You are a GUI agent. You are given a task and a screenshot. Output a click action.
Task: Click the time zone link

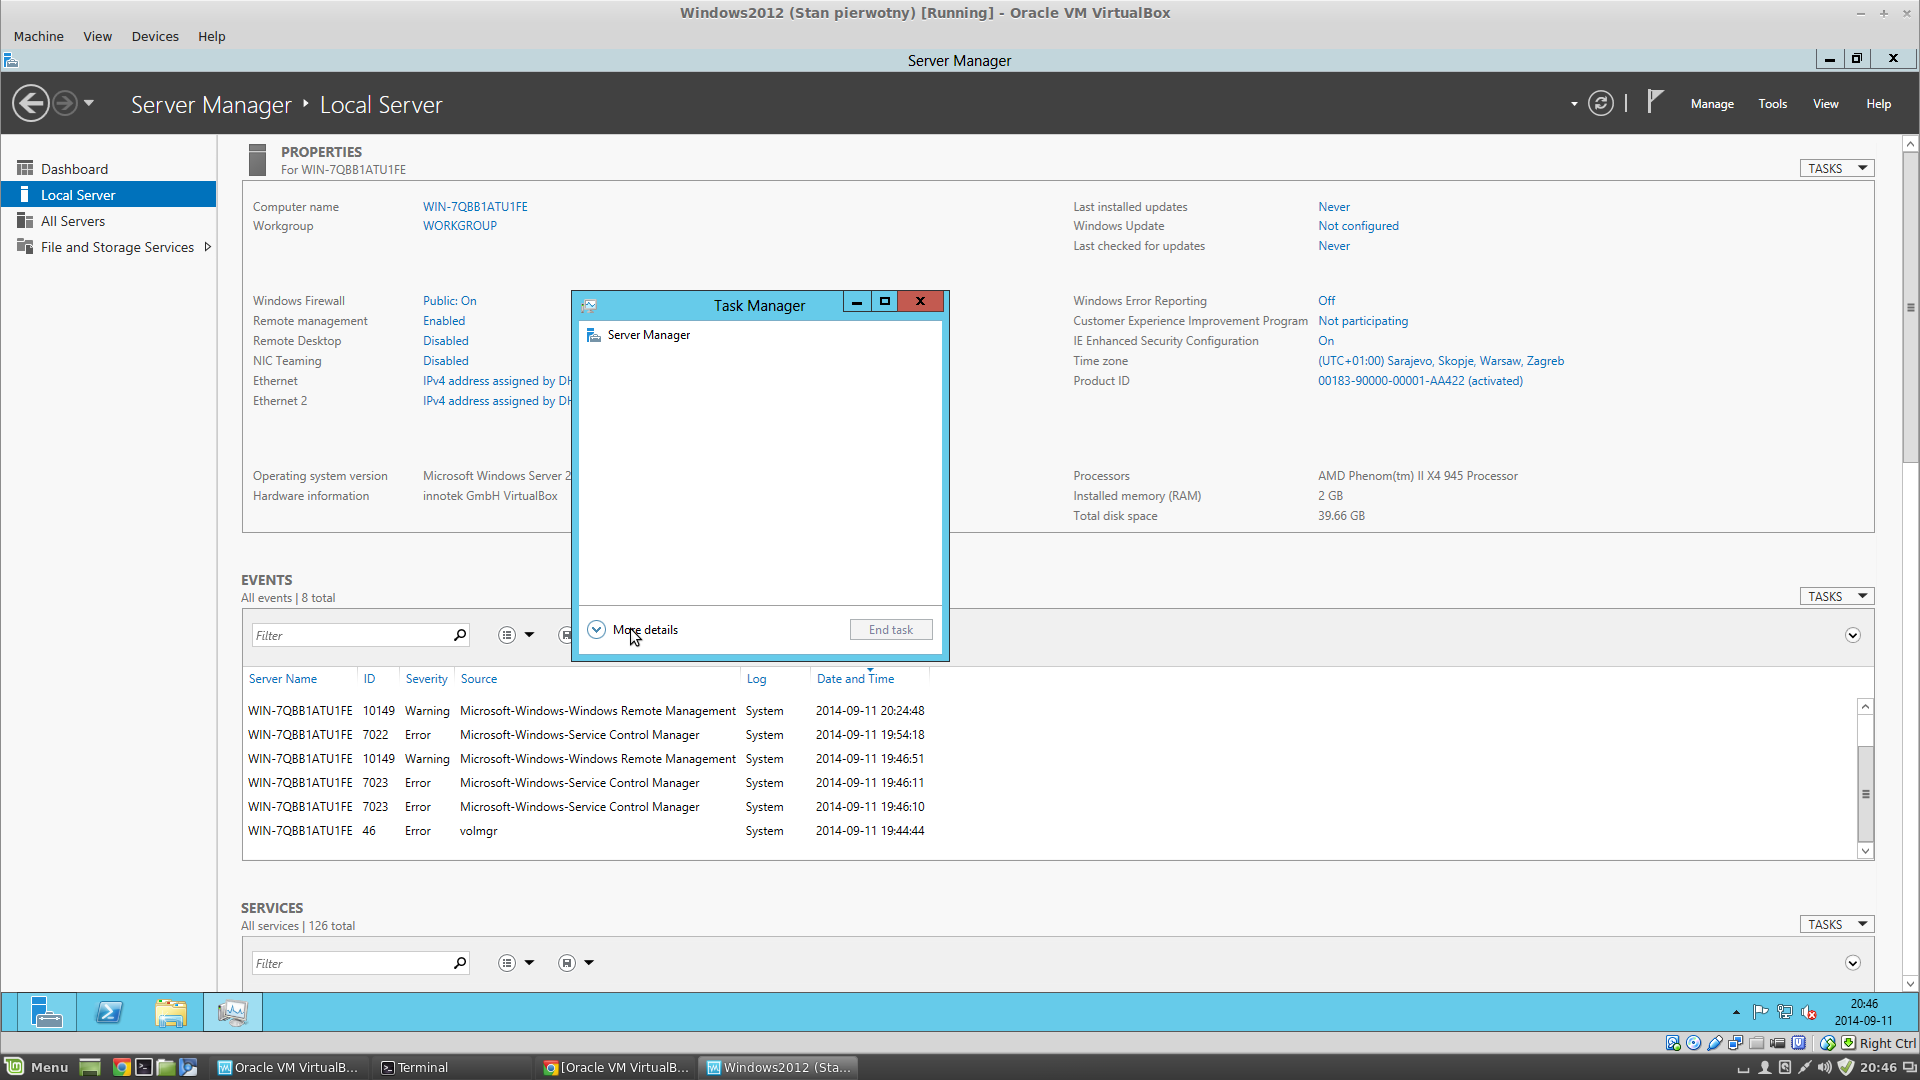[1441, 361]
